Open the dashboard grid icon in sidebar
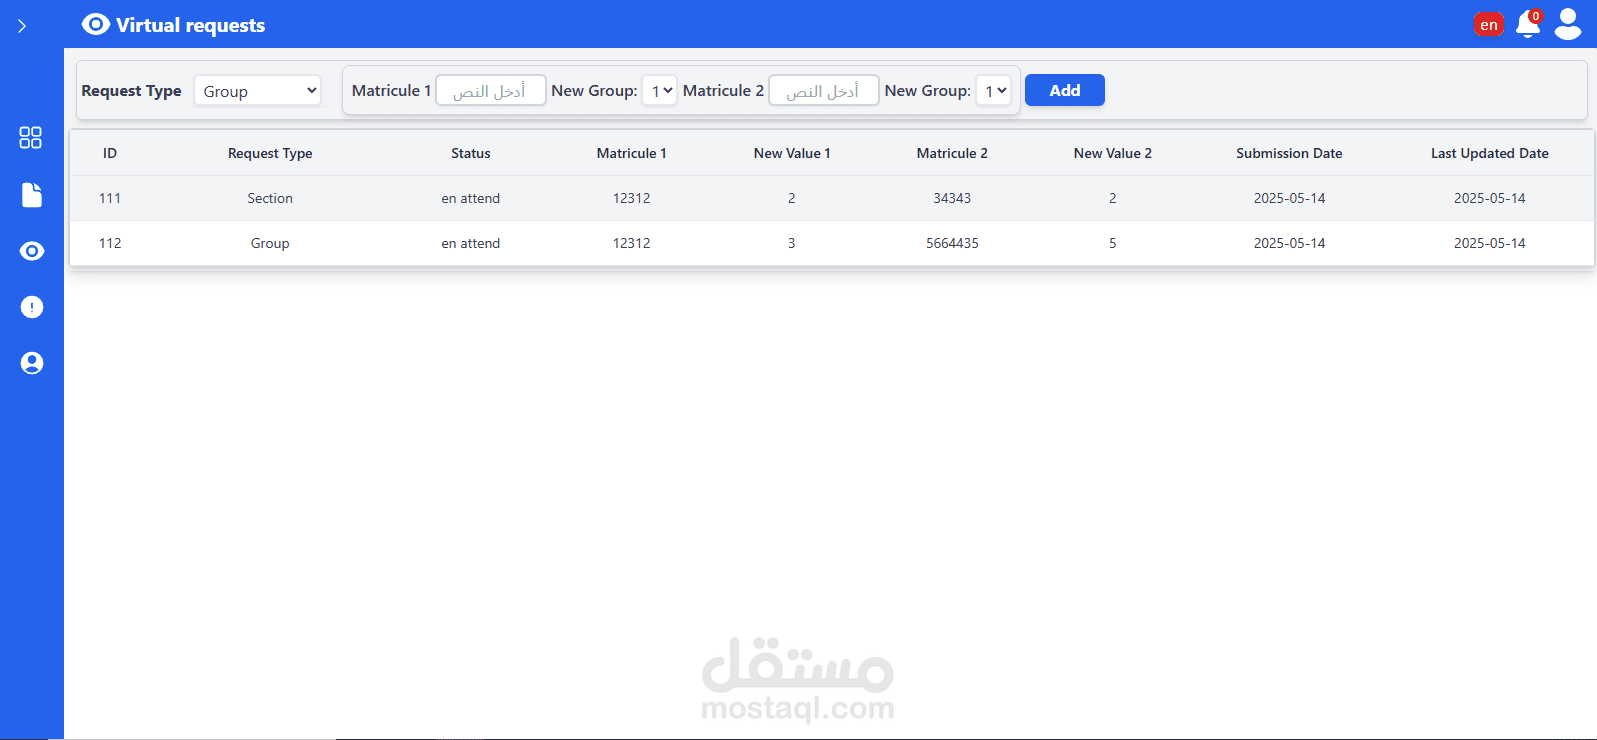The width and height of the screenshot is (1597, 740). click(x=31, y=138)
